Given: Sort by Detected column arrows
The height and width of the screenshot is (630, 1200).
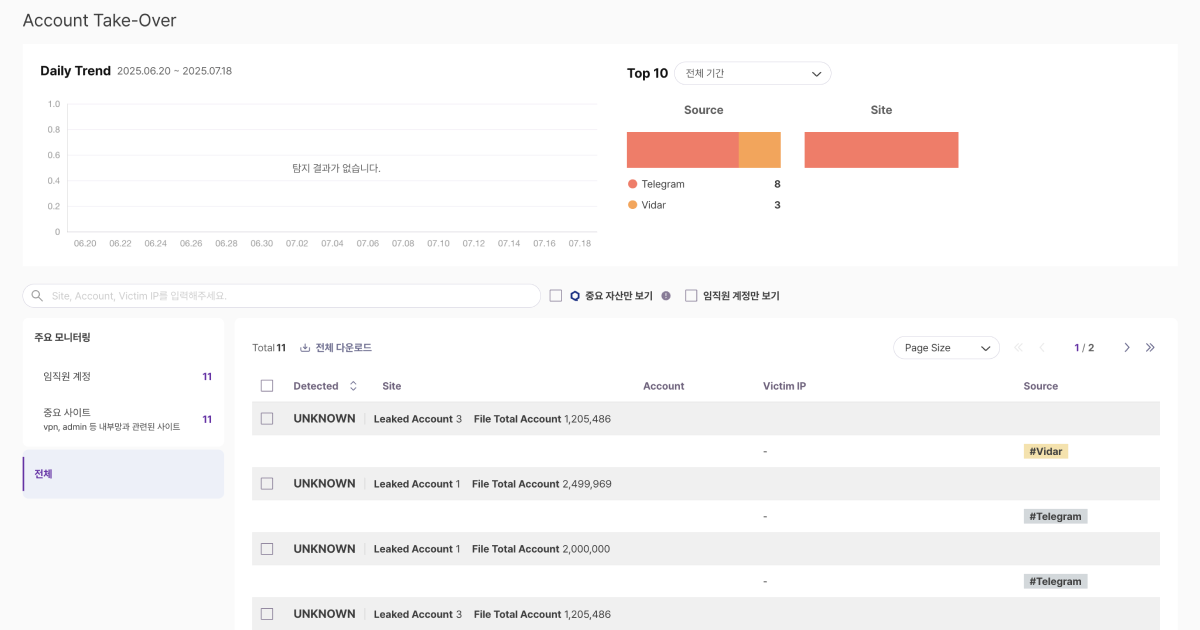Looking at the screenshot, I should [x=353, y=386].
